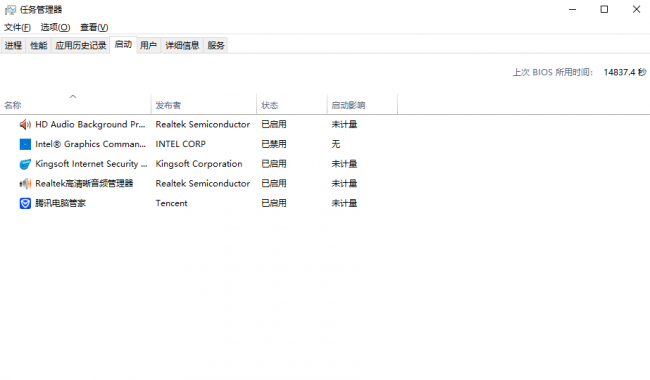The width and height of the screenshot is (650, 380).
Task: Click the 无 startup impact of Intel
Action: (336, 144)
